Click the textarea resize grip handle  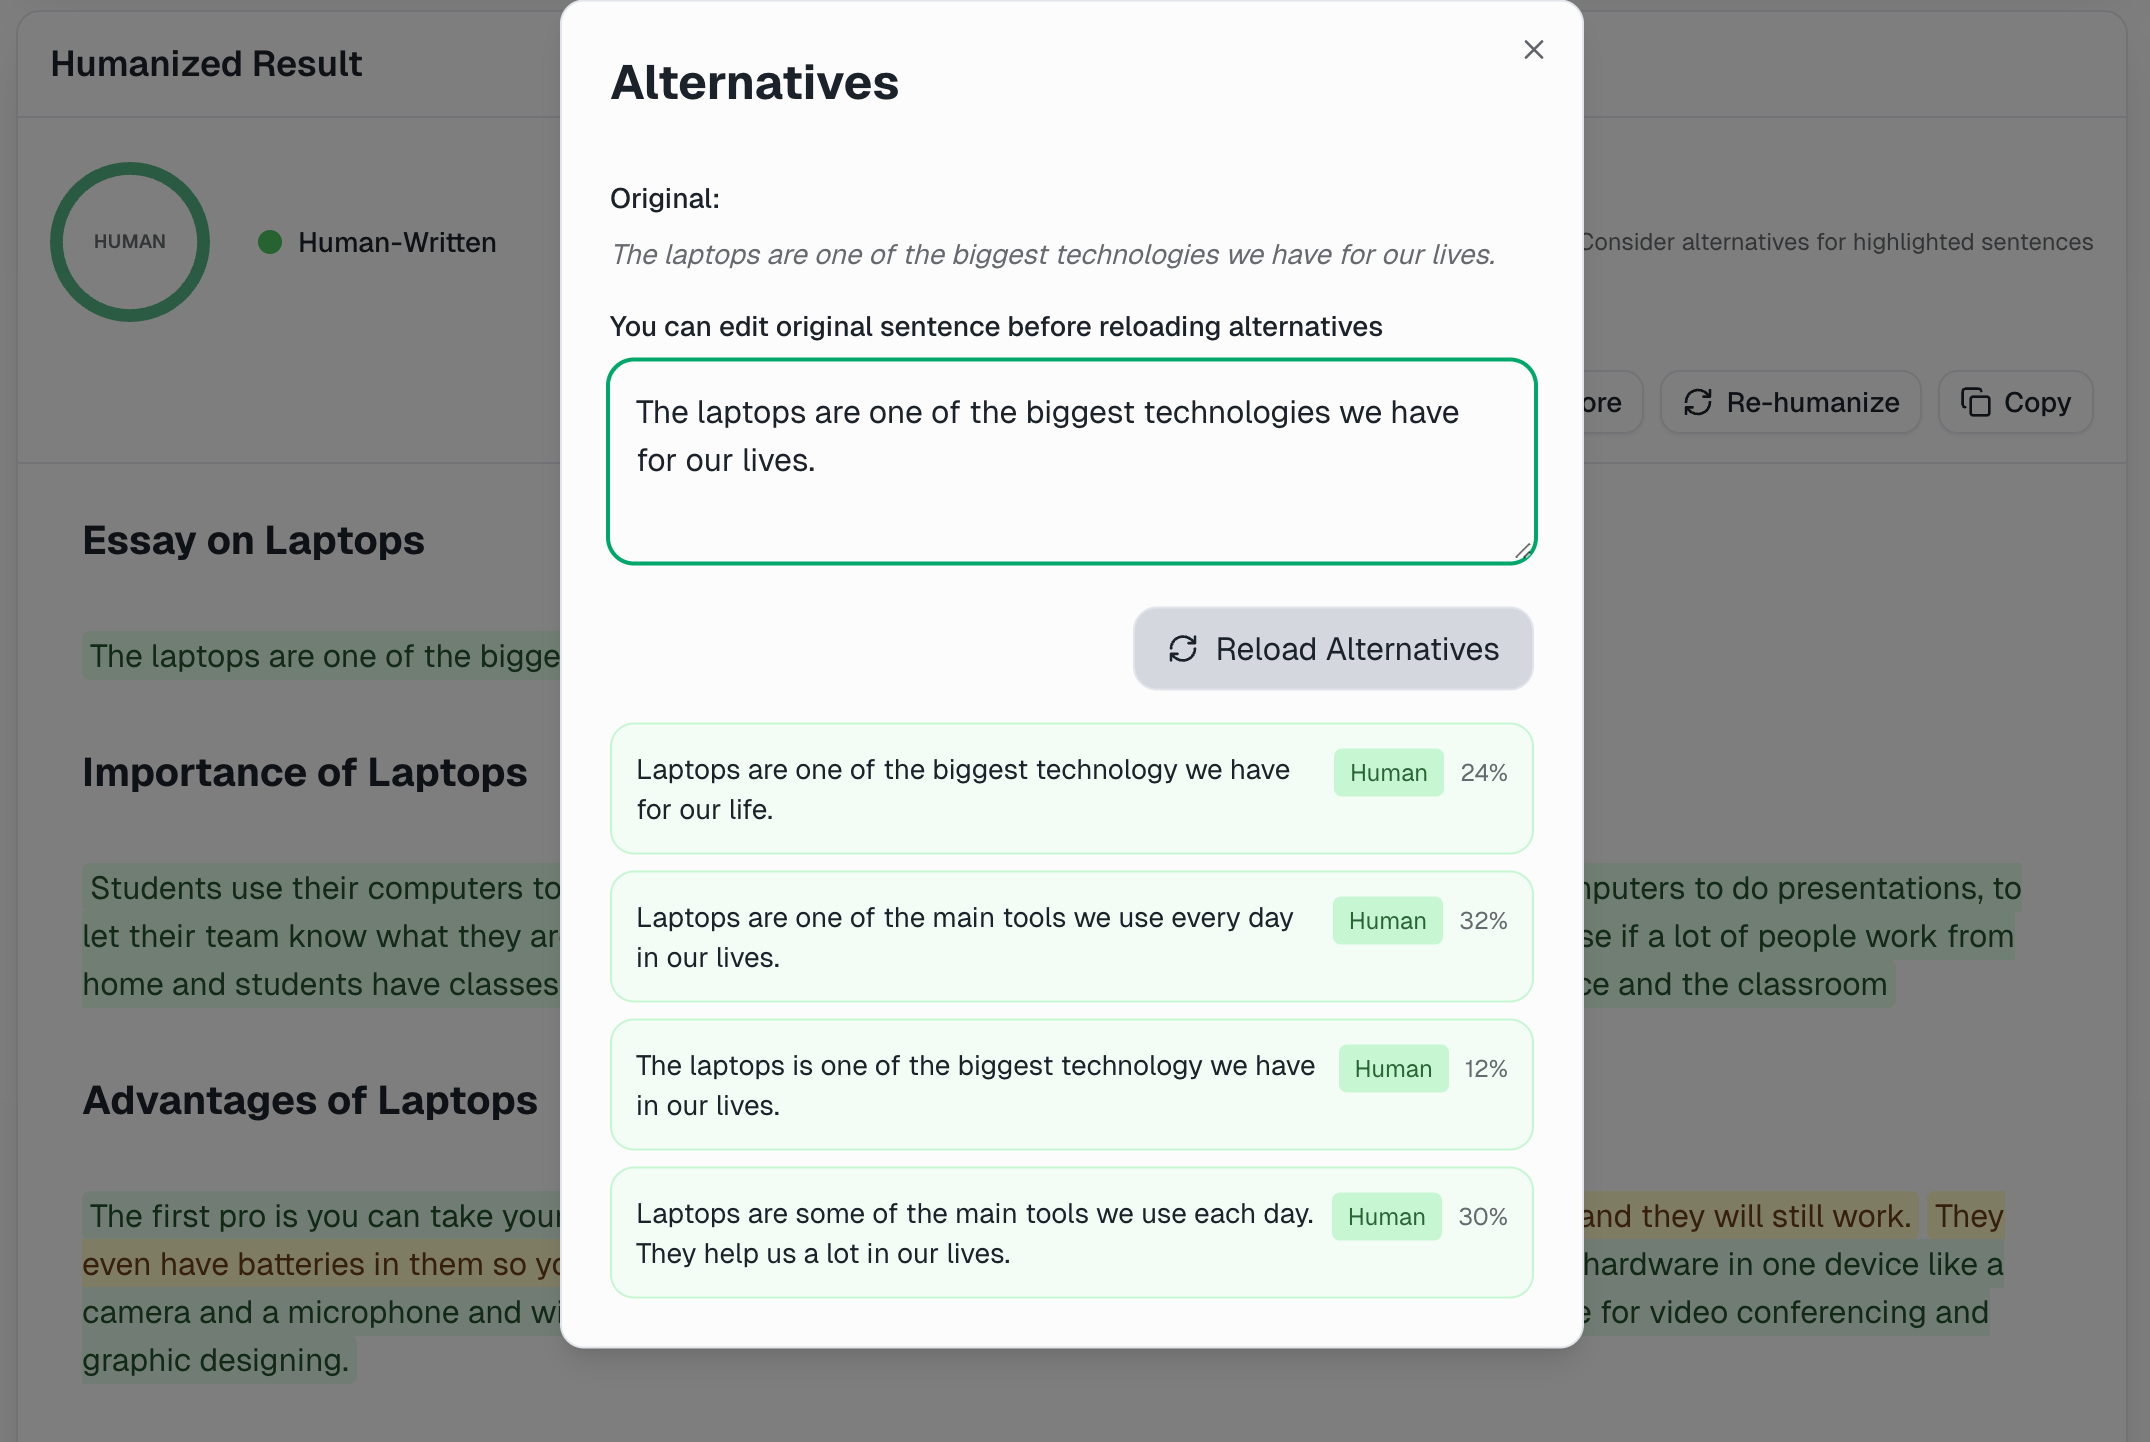click(x=1519, y=550)
